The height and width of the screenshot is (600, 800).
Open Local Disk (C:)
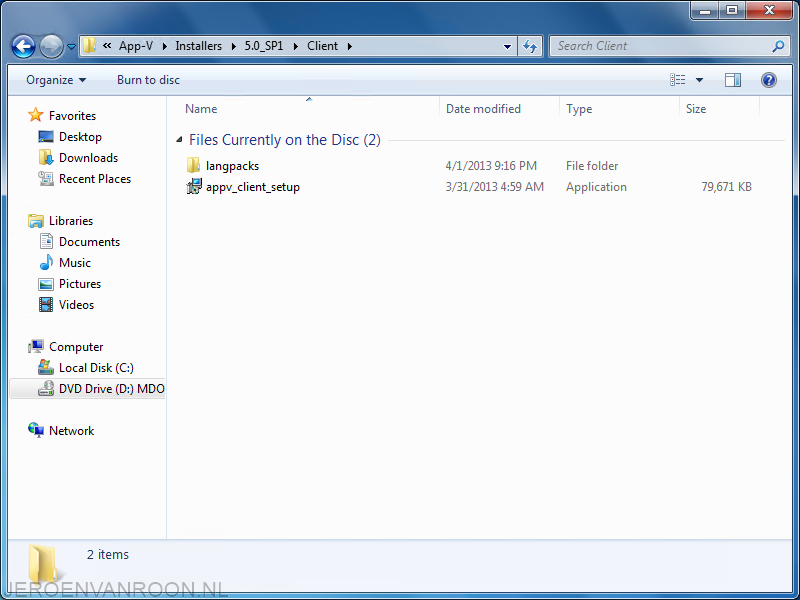point(96,368)
